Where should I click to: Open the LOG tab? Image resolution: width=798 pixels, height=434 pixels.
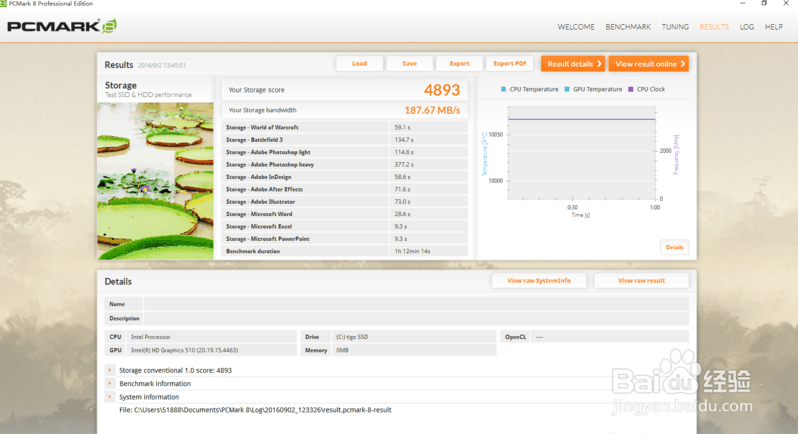click(747, 27)
